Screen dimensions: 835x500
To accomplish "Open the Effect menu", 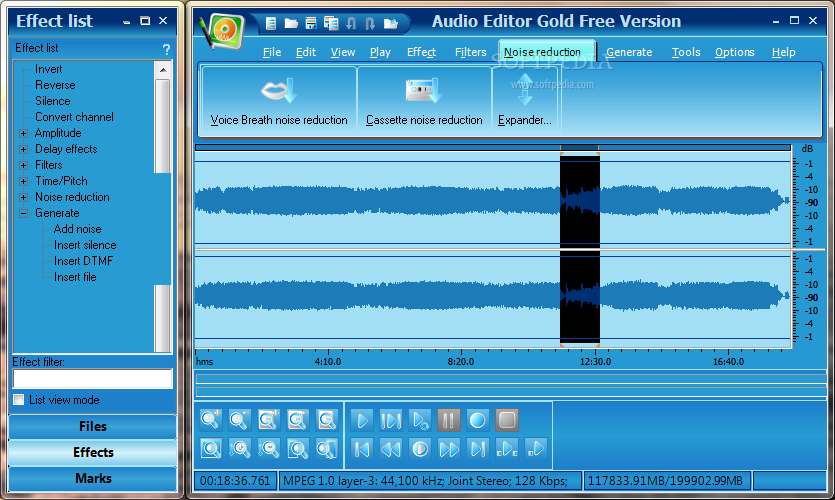I will [x=421, y=52].
